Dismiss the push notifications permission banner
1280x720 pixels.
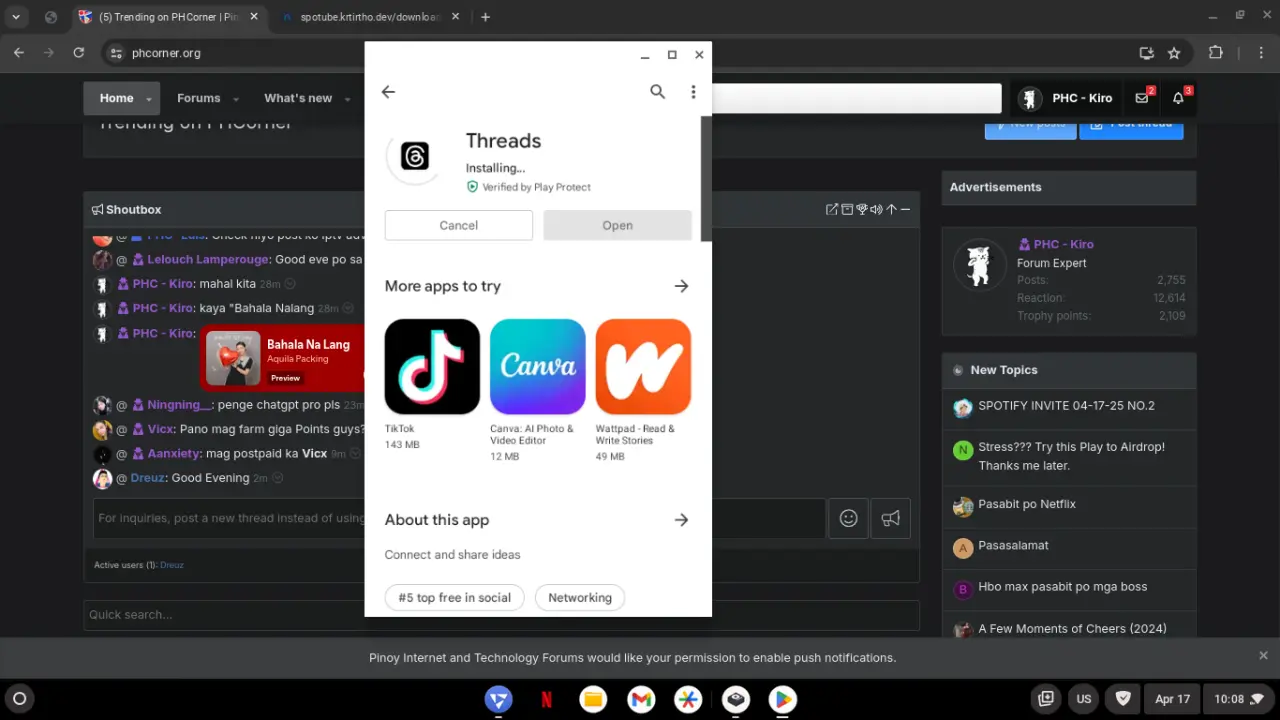click(x=1263, y=656)
